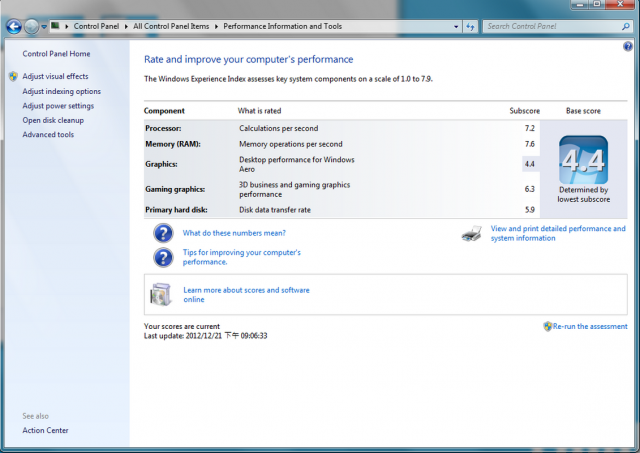
Task: Click the Memory subscore 7.6
Action: tap(529, 144)
